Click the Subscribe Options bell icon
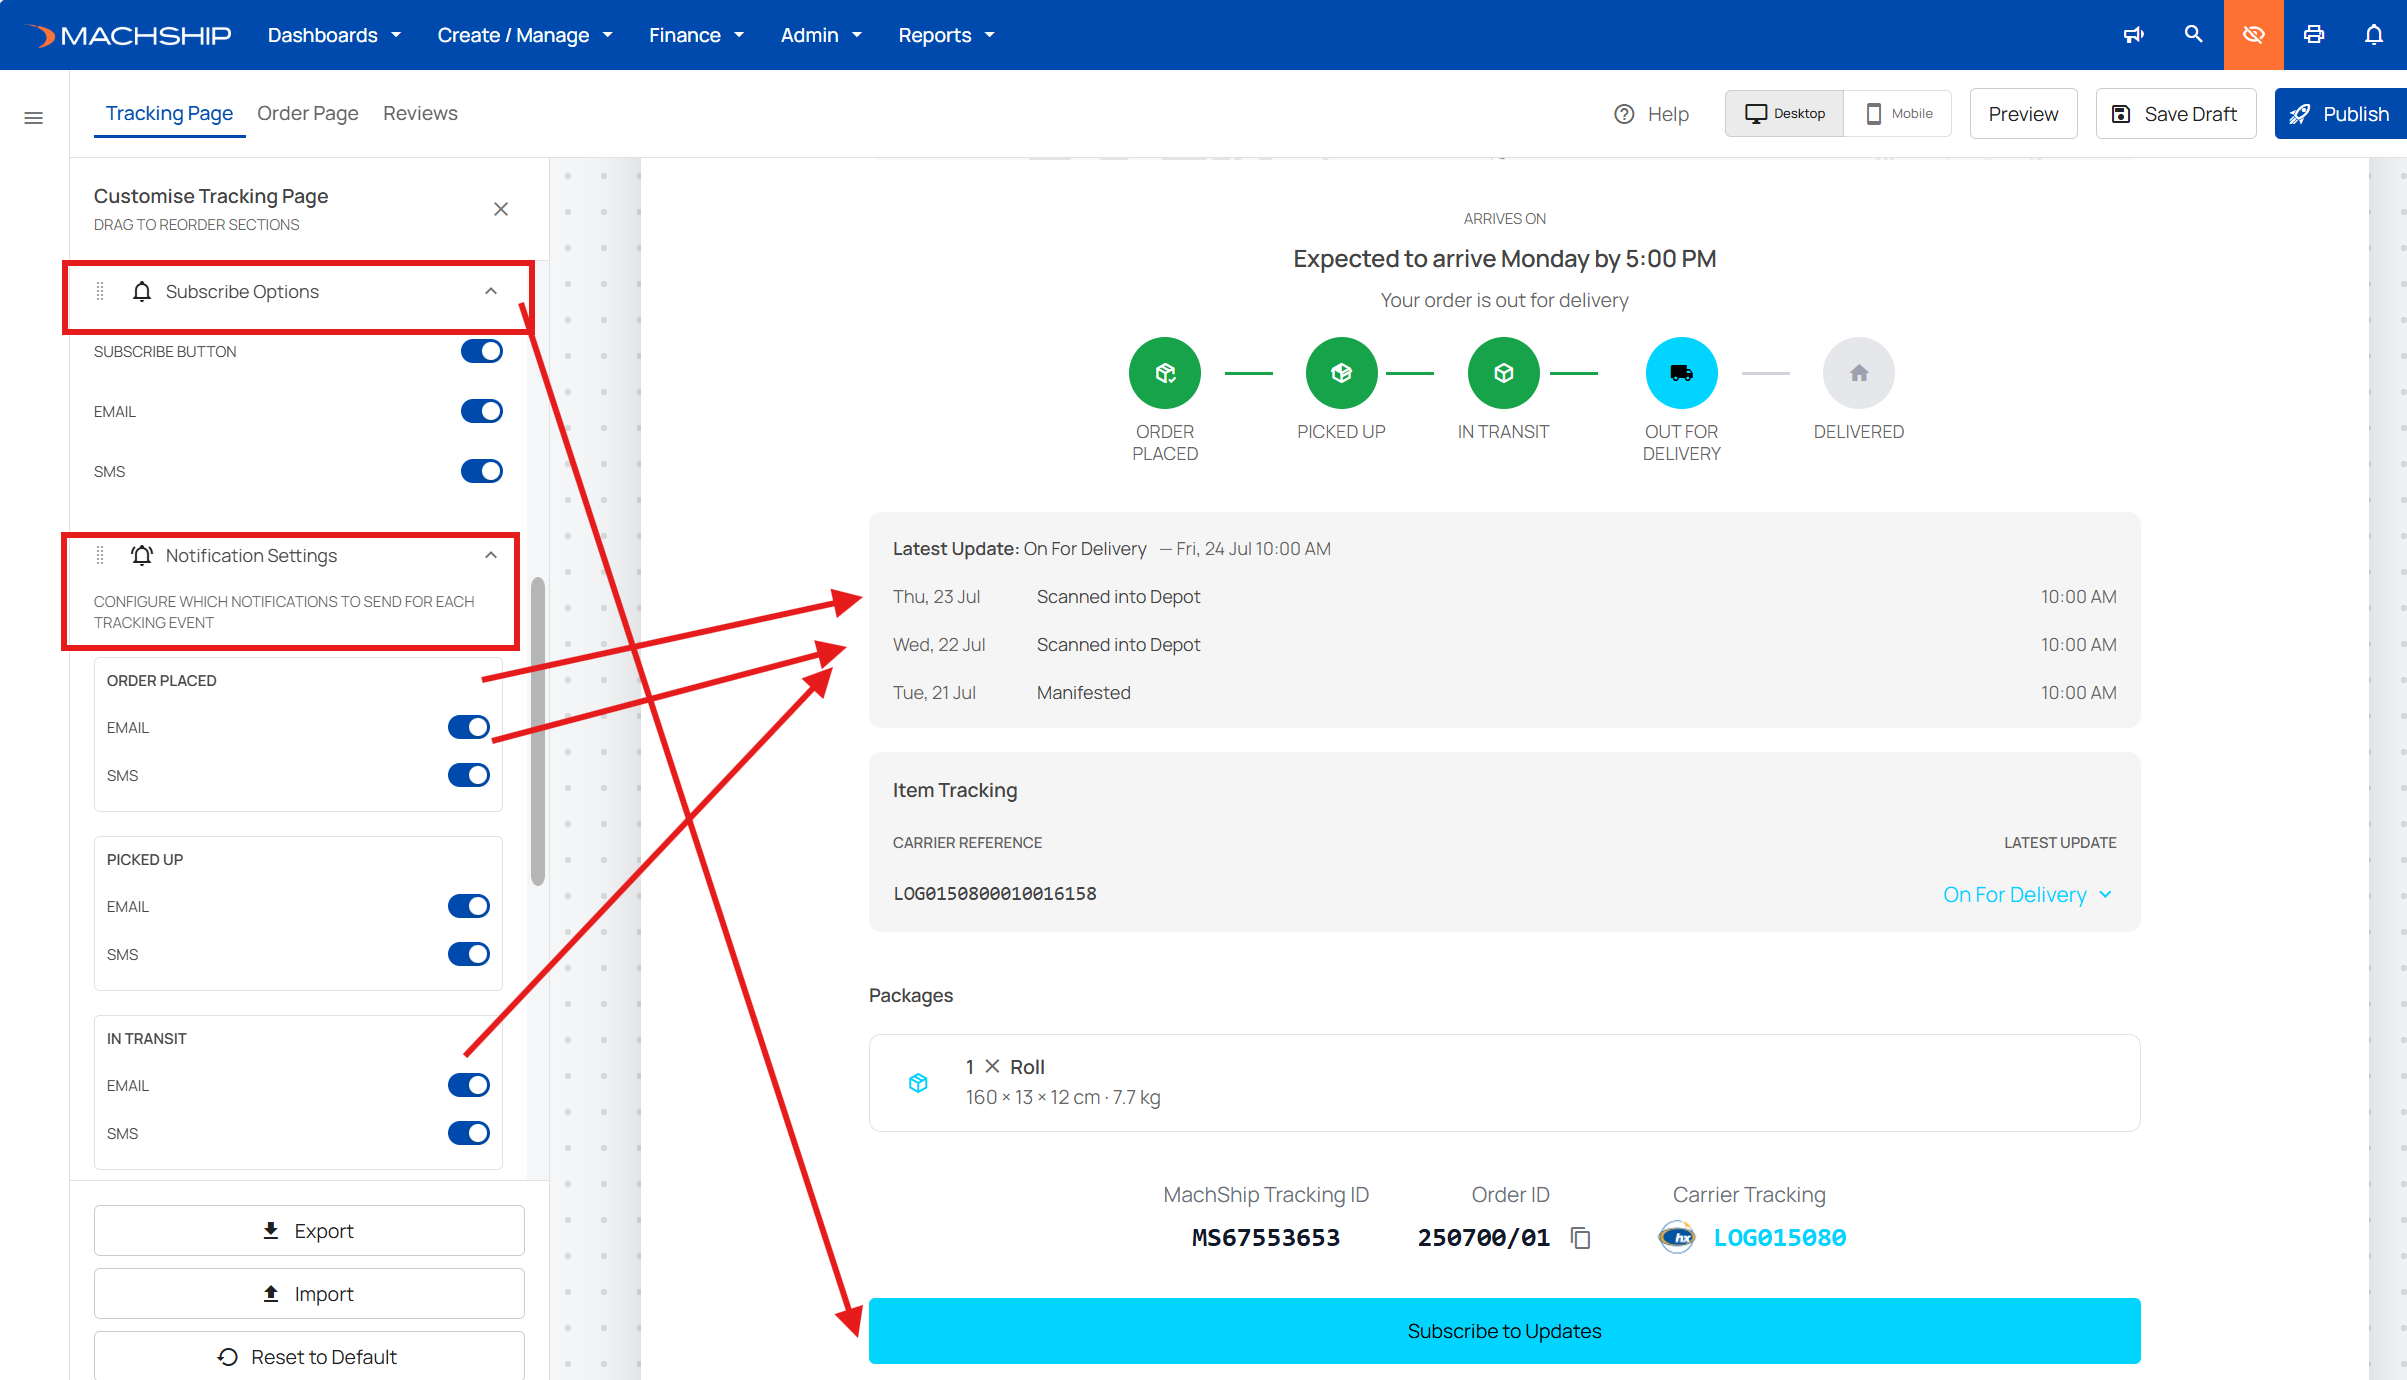This screenshot has height=1380, width=2407. pos(142,292)
